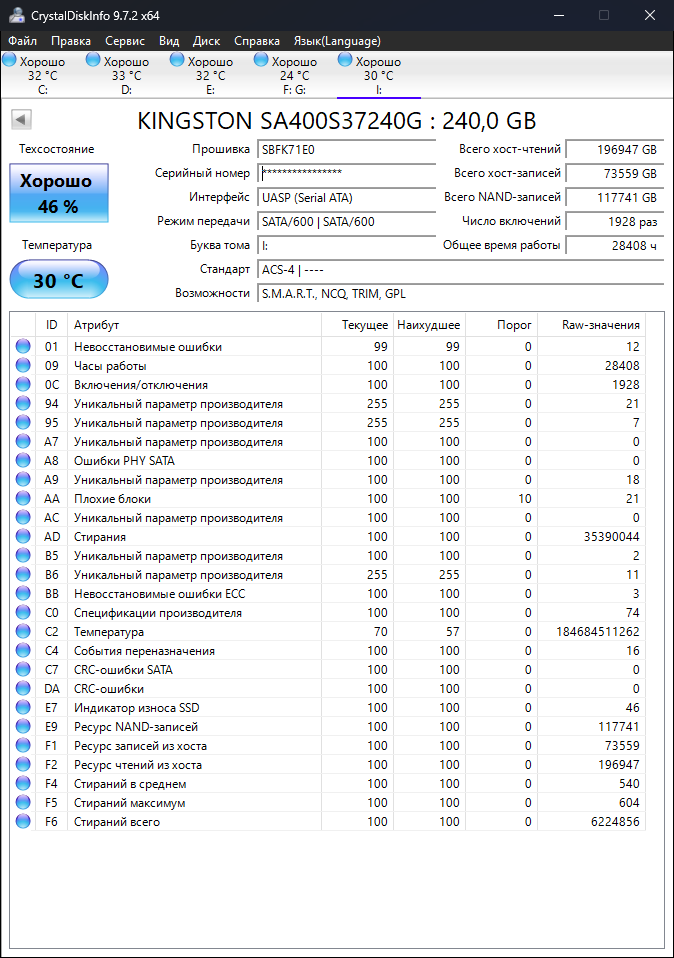
Task: Open the Вид menu
Action: pos(169,41)
